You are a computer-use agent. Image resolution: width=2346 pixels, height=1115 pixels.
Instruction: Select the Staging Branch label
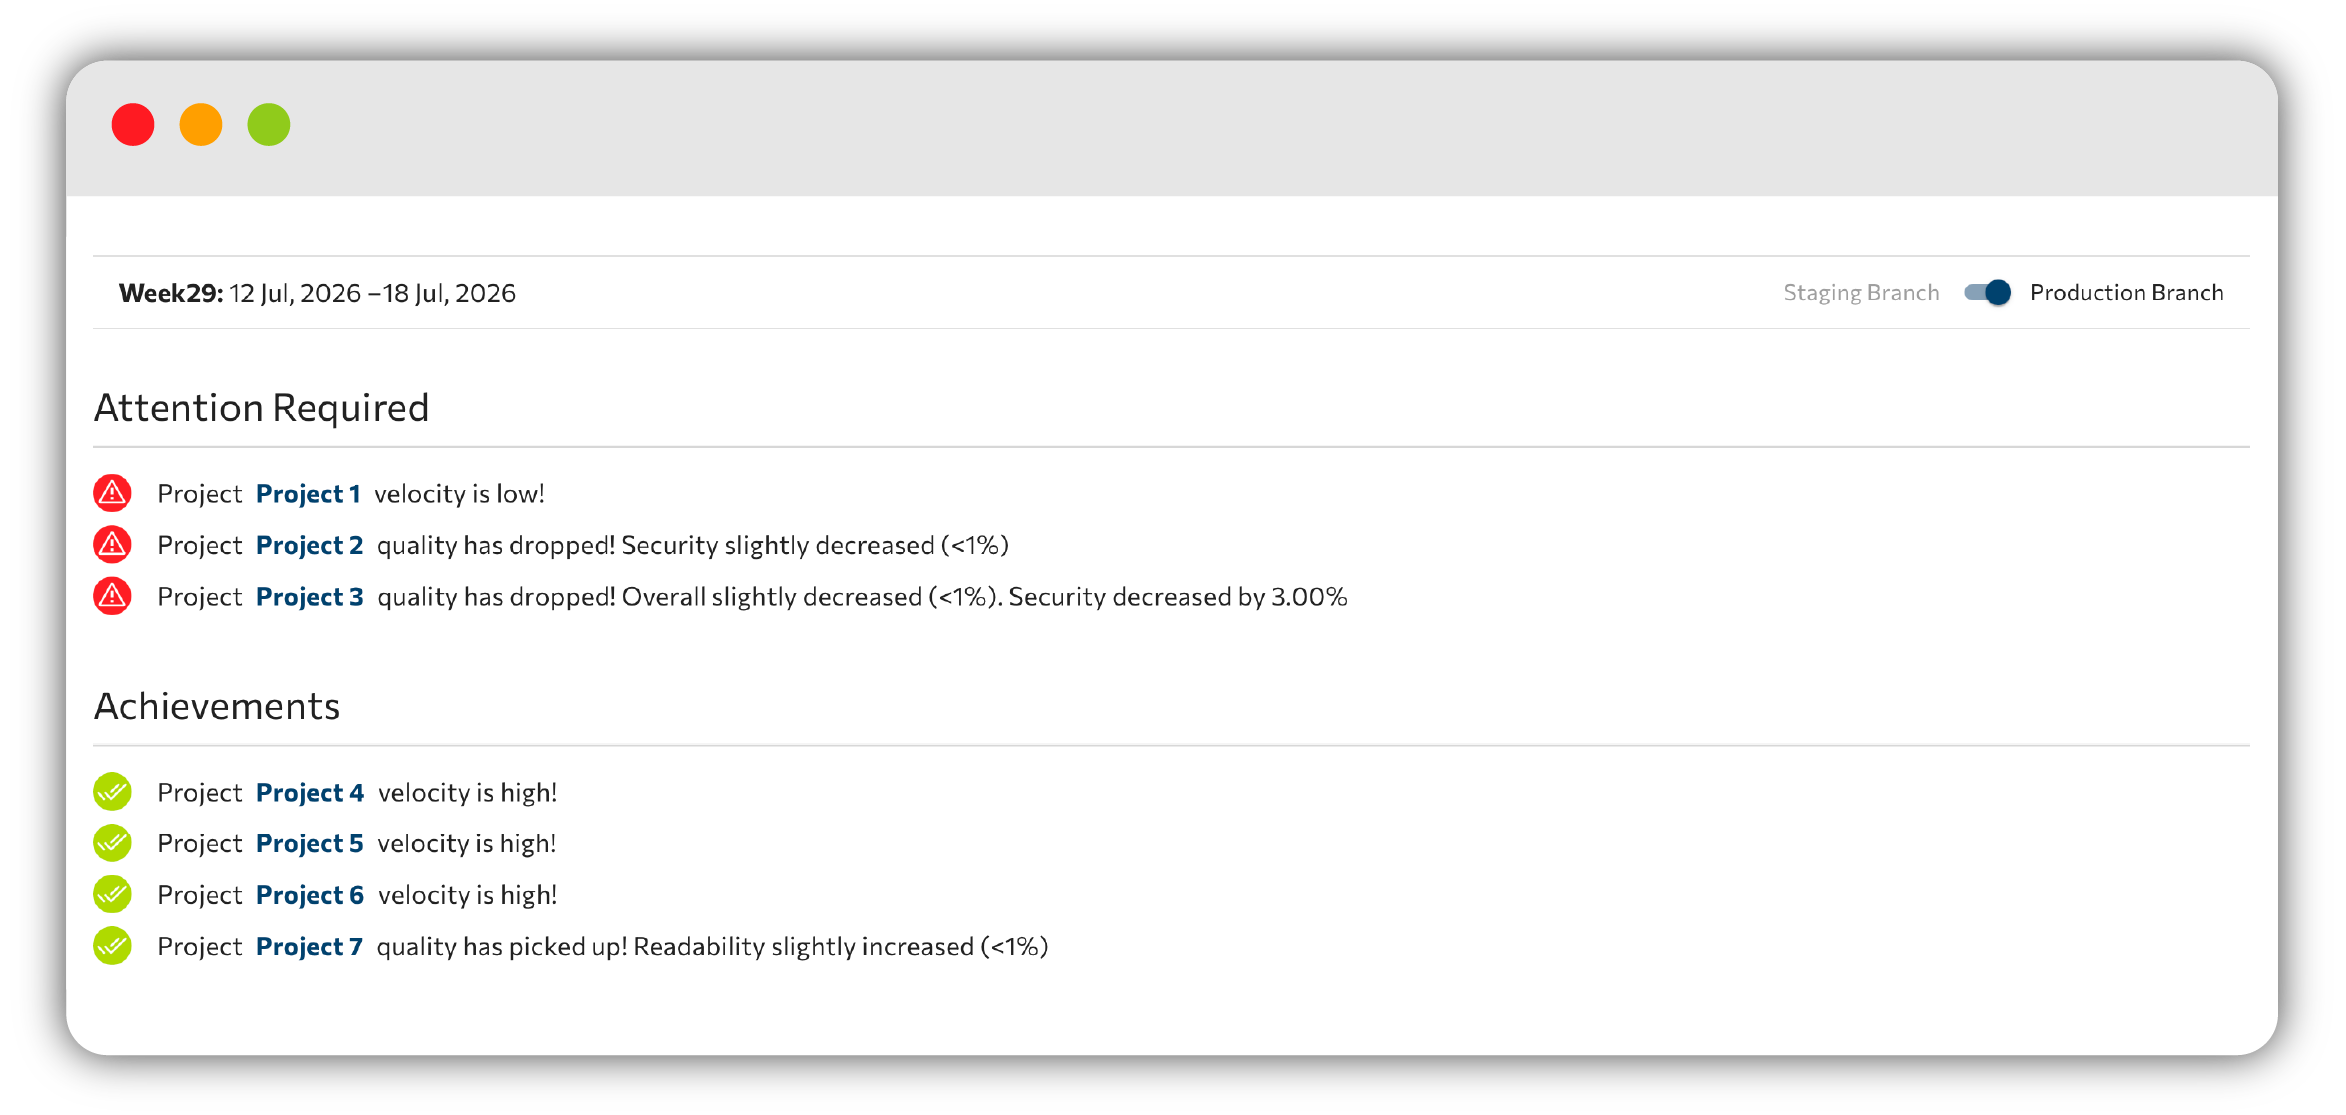[x=1861, y=293]
